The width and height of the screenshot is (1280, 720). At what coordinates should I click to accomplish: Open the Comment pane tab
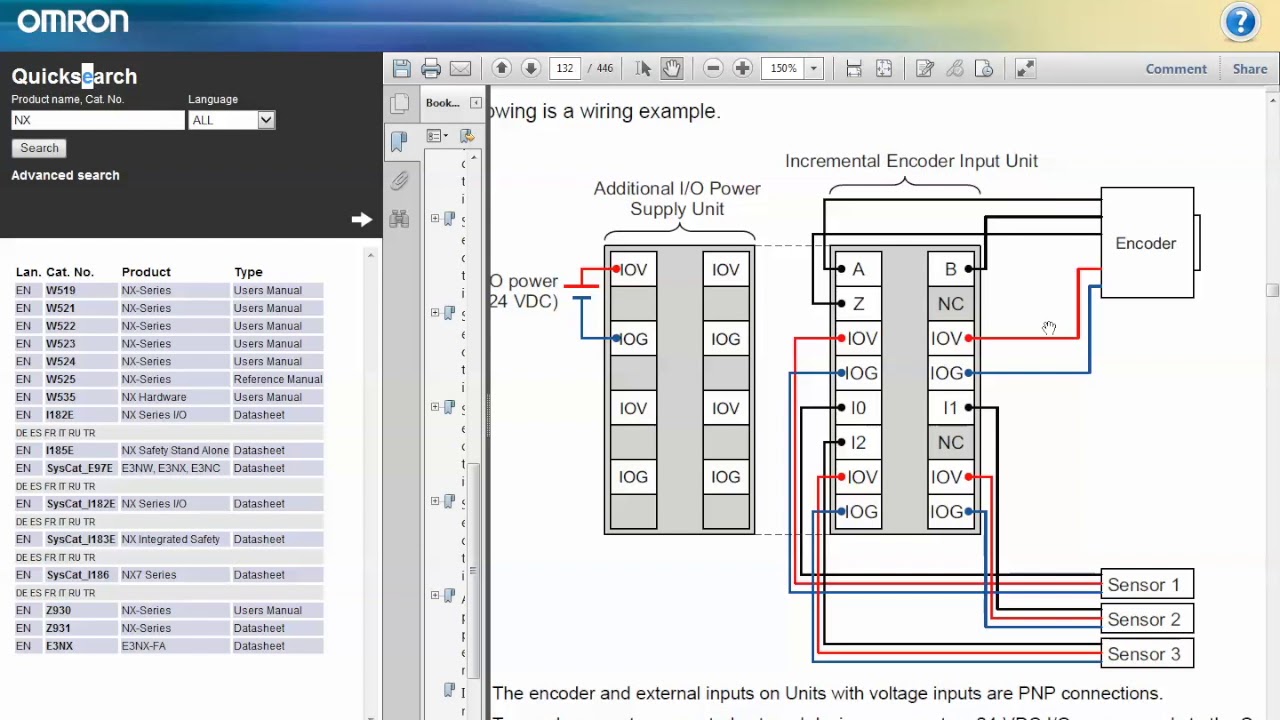pos(1176,68)
